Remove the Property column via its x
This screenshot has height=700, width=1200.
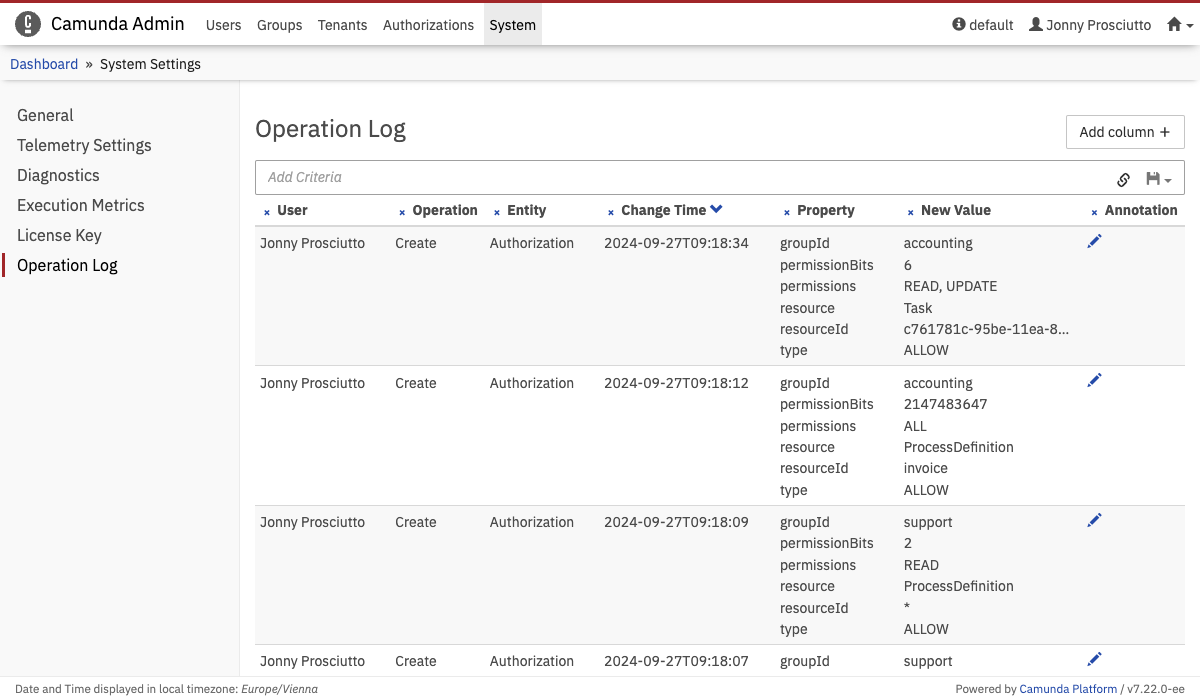point(787,212)
